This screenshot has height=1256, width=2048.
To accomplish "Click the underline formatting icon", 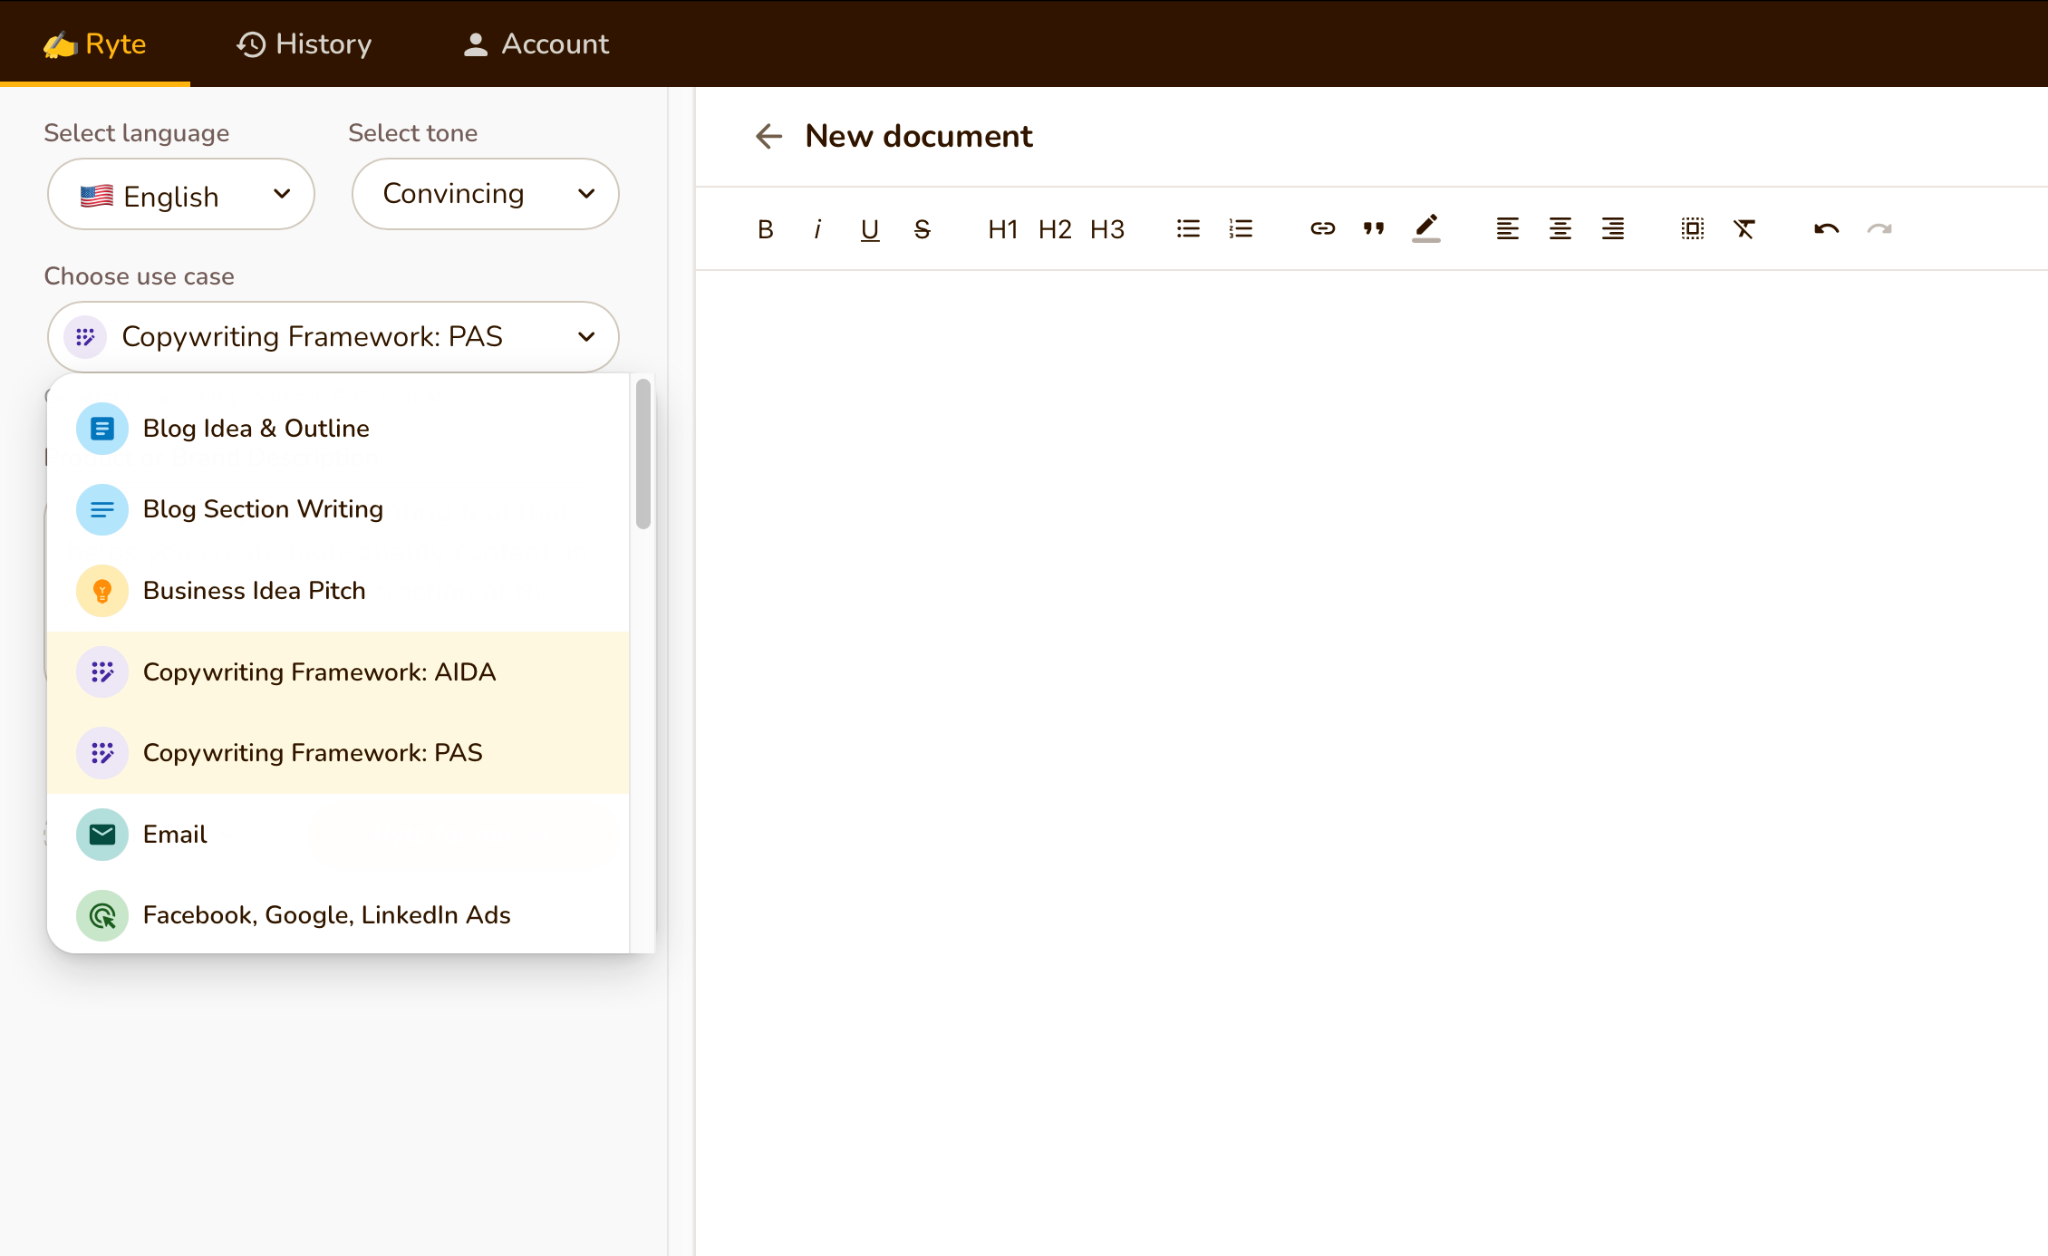I will [870, 229].
